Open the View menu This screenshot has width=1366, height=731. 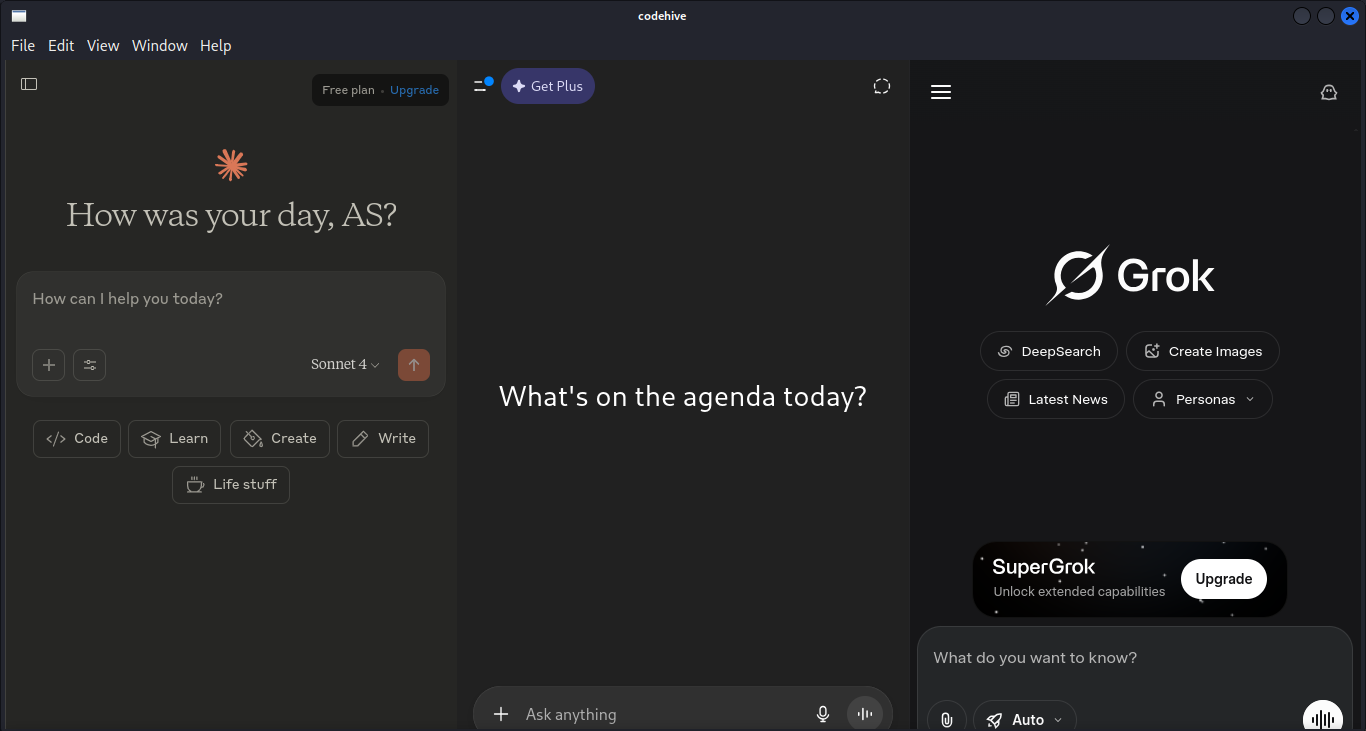[103, 46]
